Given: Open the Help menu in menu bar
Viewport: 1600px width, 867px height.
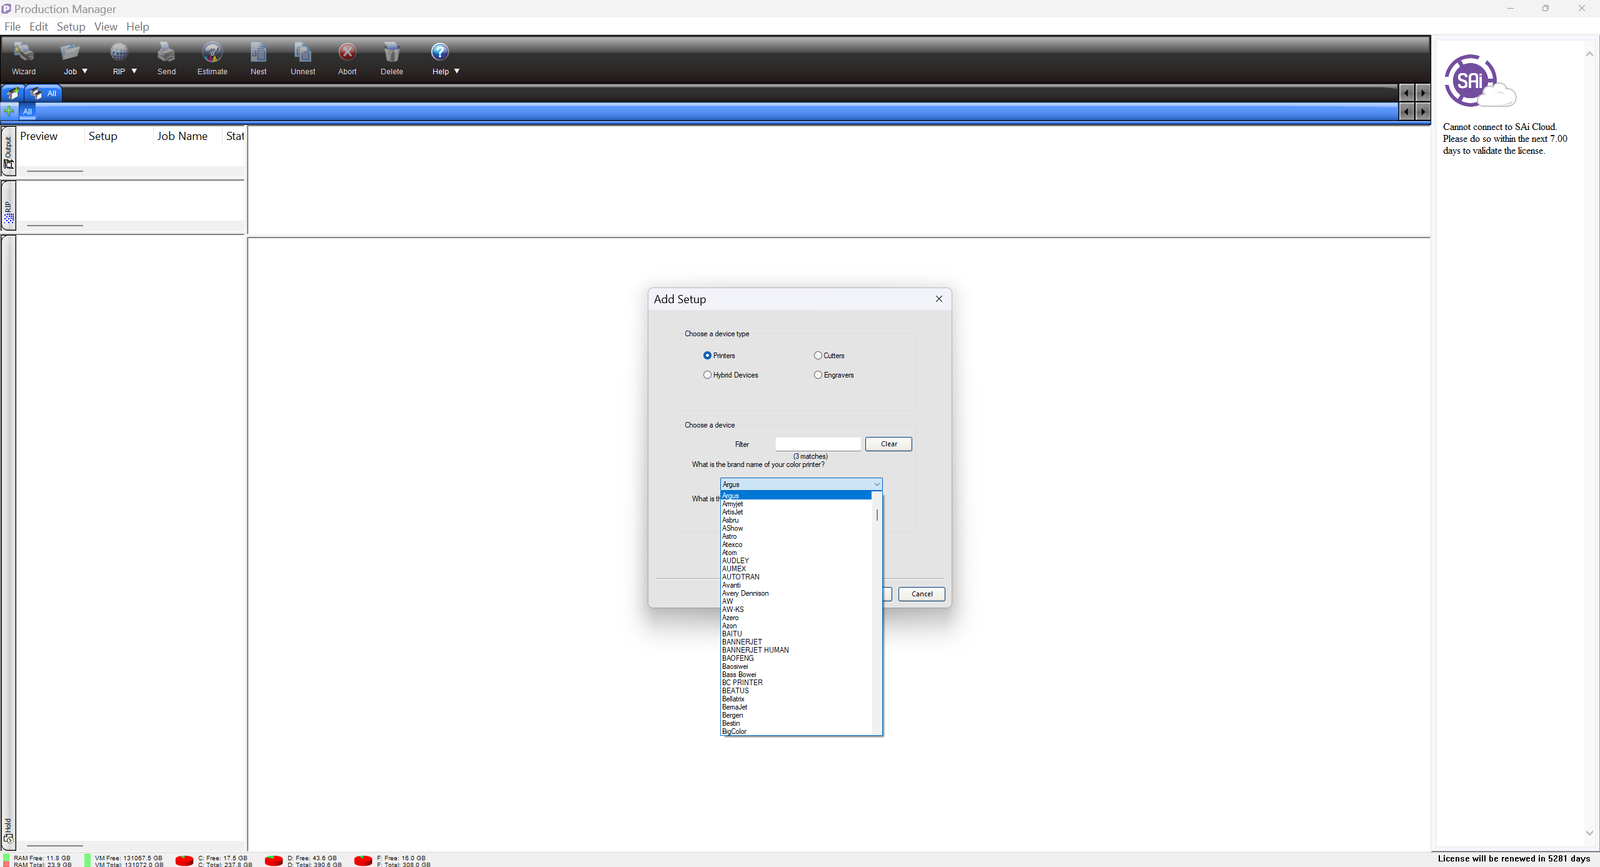Looking at the screenshot, I should coord(138,27).
